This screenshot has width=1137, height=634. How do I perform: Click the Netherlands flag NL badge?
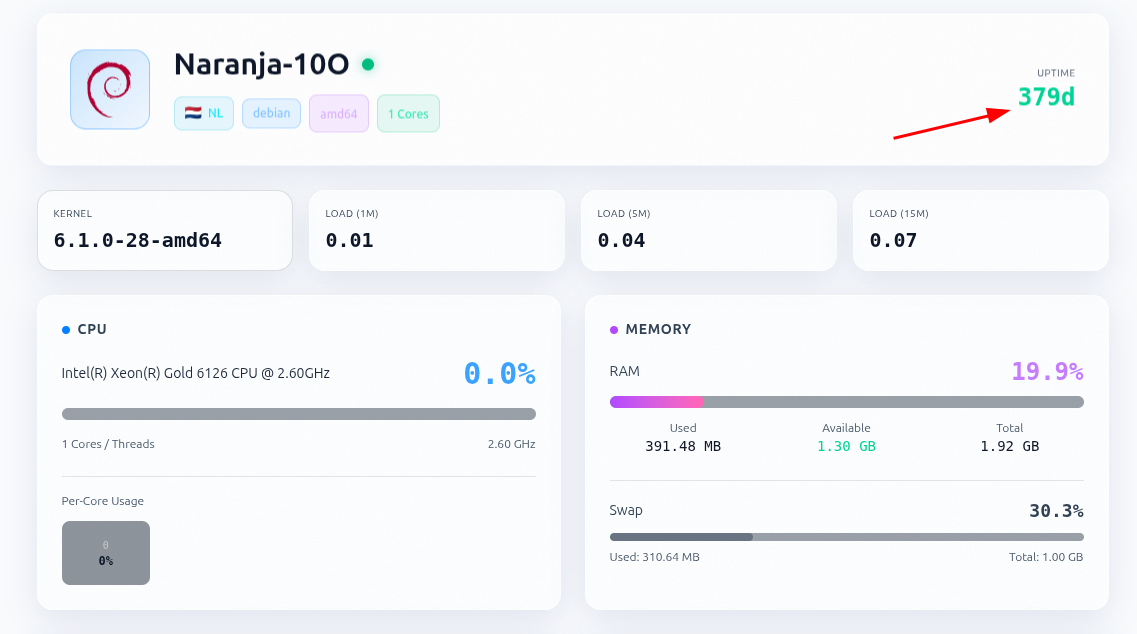click(x=204, y=113)
